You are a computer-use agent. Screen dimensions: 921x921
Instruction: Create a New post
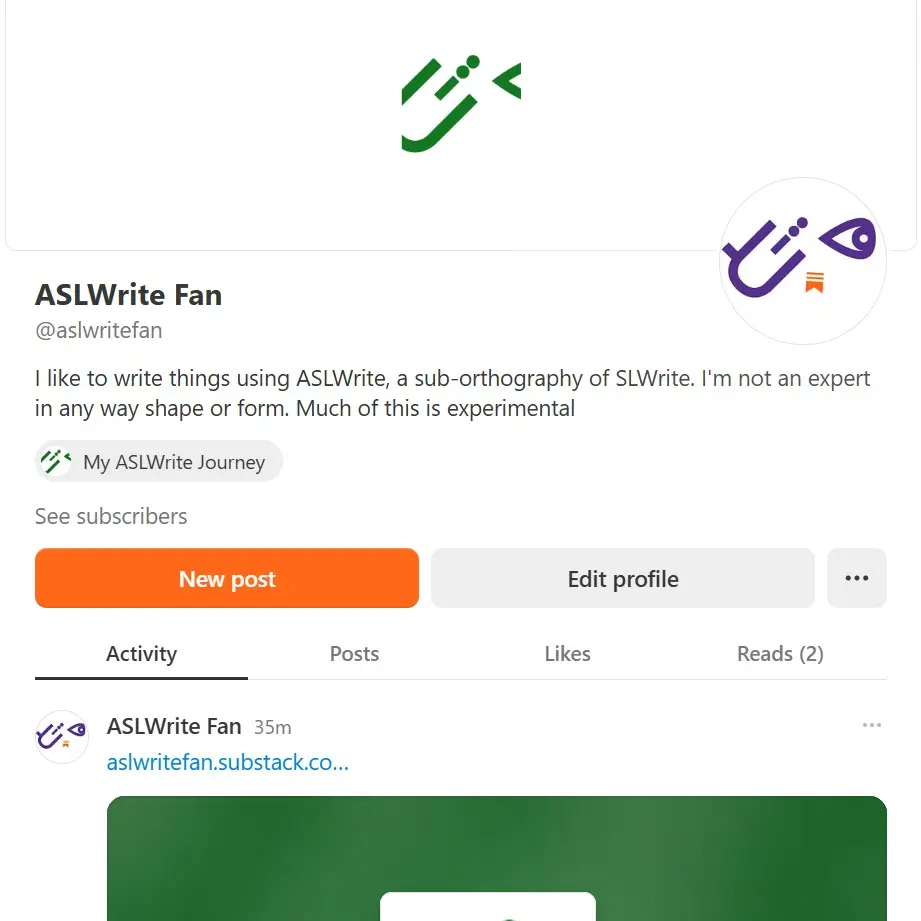pos(226,578)
